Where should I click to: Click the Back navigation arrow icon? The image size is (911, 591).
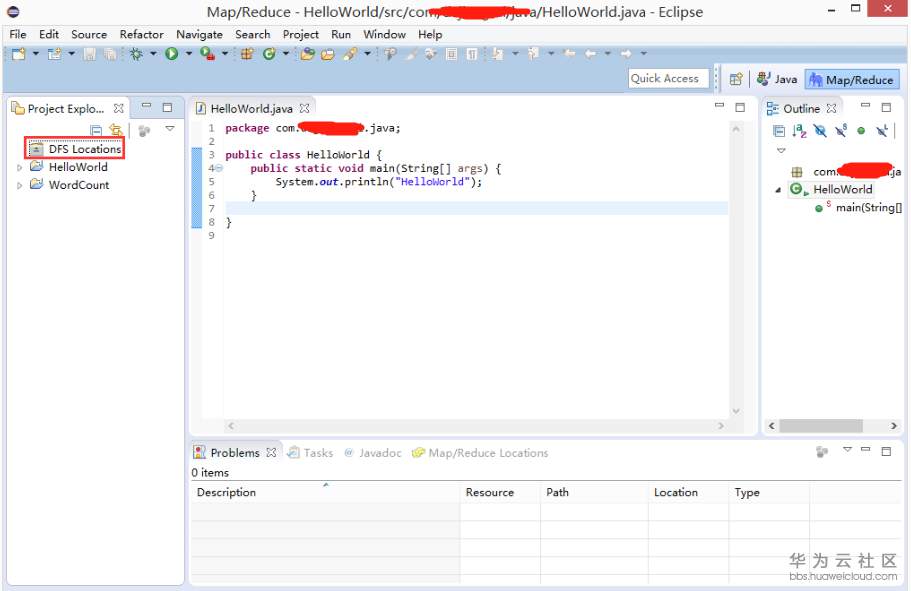[590, 54]
